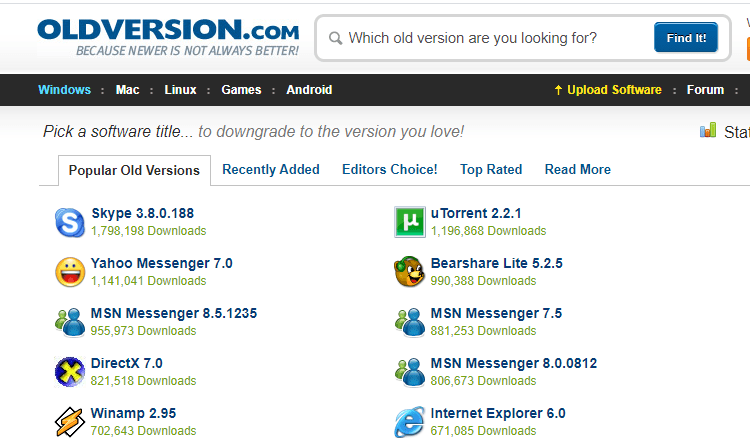750x447 pixels.
Task: Open MSN Messenger 7.5 link
Action: point(496,313)
